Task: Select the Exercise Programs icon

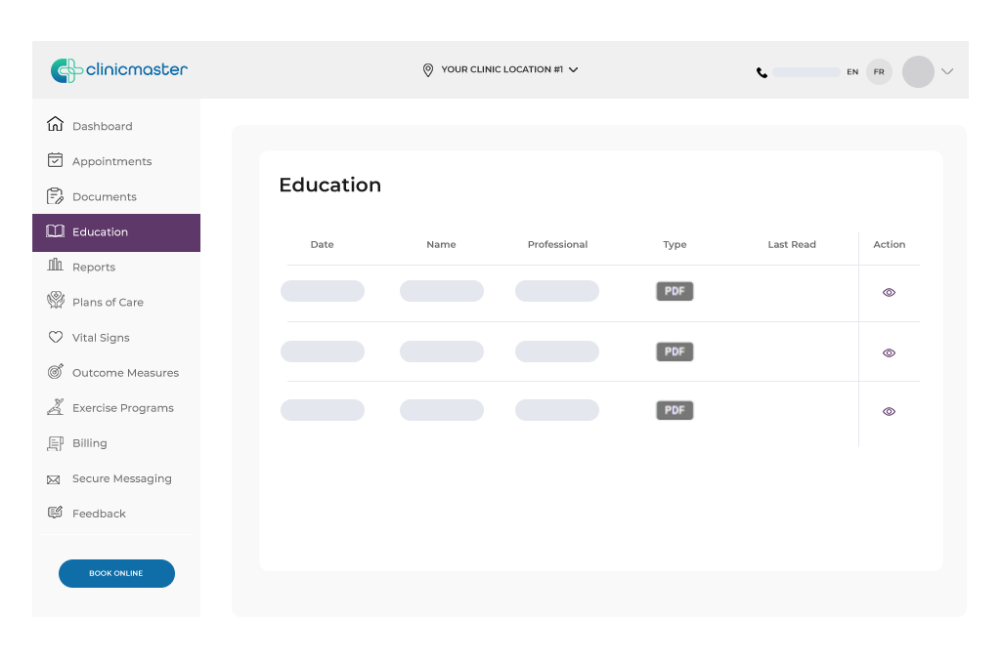Action: coord(55,407)
